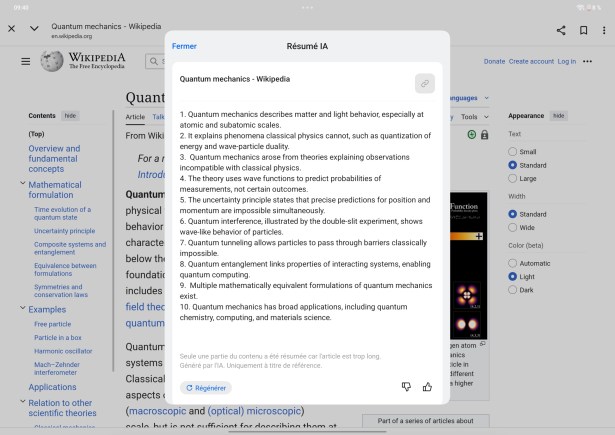This screenshot has height=435, width=615.
Task: Open the browser three-dot overflow menu
Action: coord(604,30)
